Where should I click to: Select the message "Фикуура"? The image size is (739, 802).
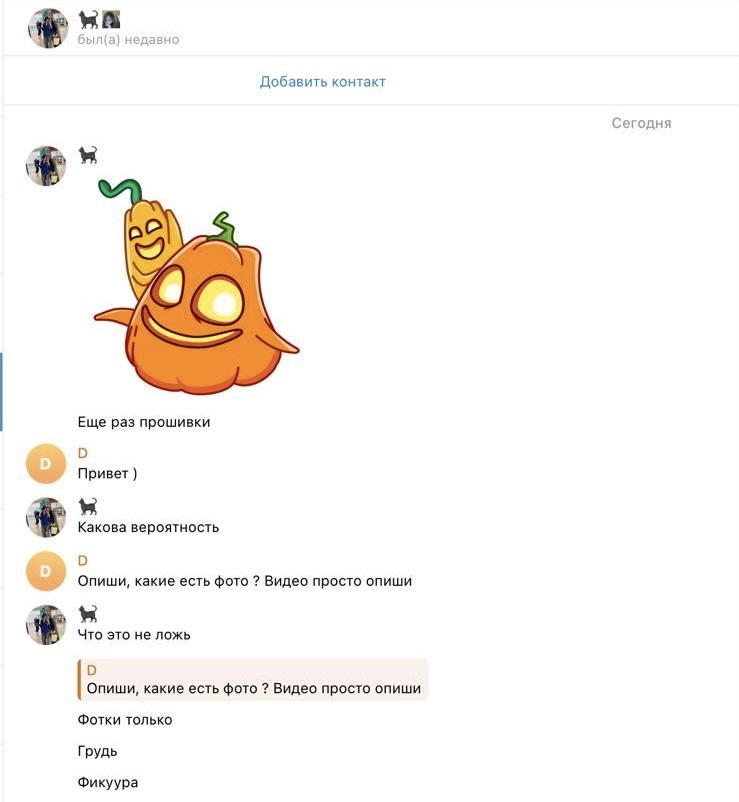pos(108,783)
